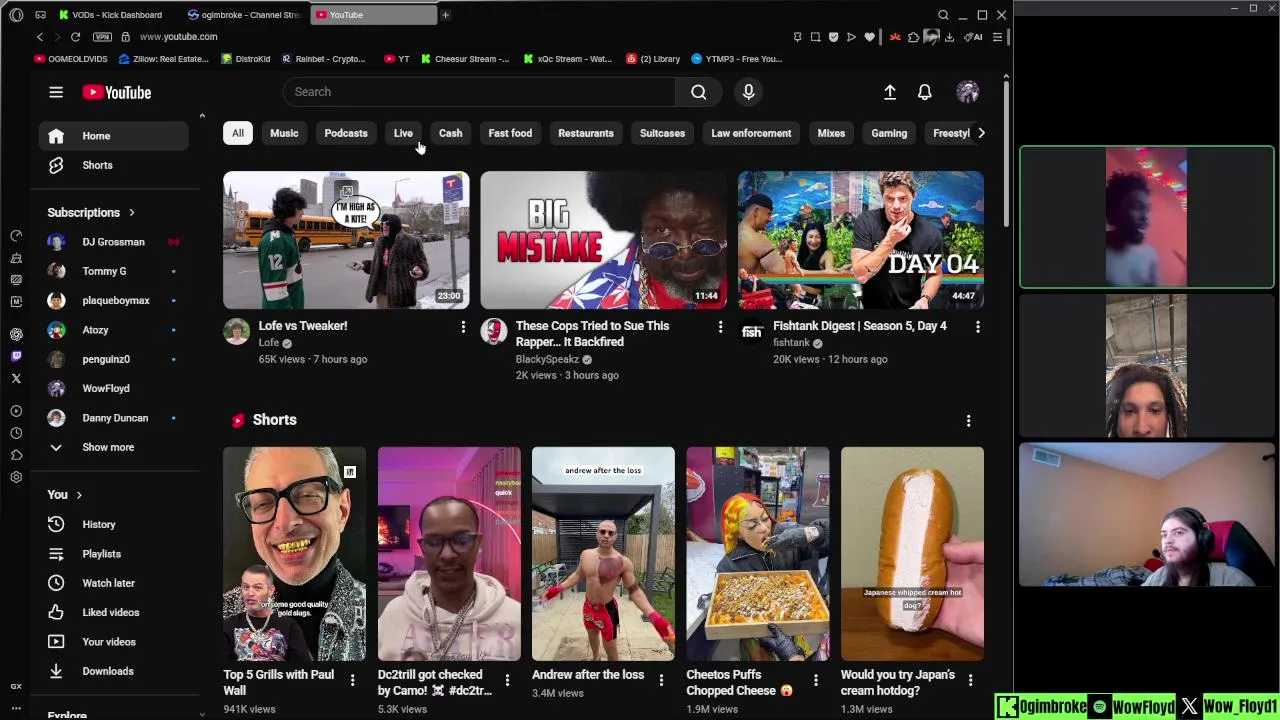
Task: Open ChatGPT in the Opera sidebar
Action: pos(16,334)
